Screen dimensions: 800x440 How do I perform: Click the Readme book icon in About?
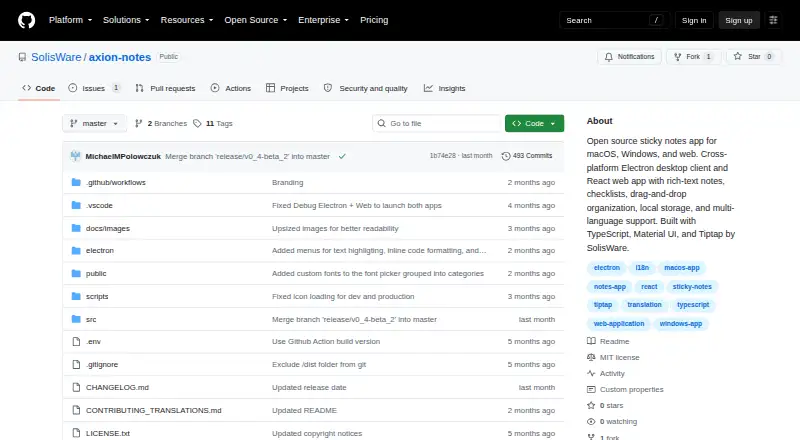591,341
